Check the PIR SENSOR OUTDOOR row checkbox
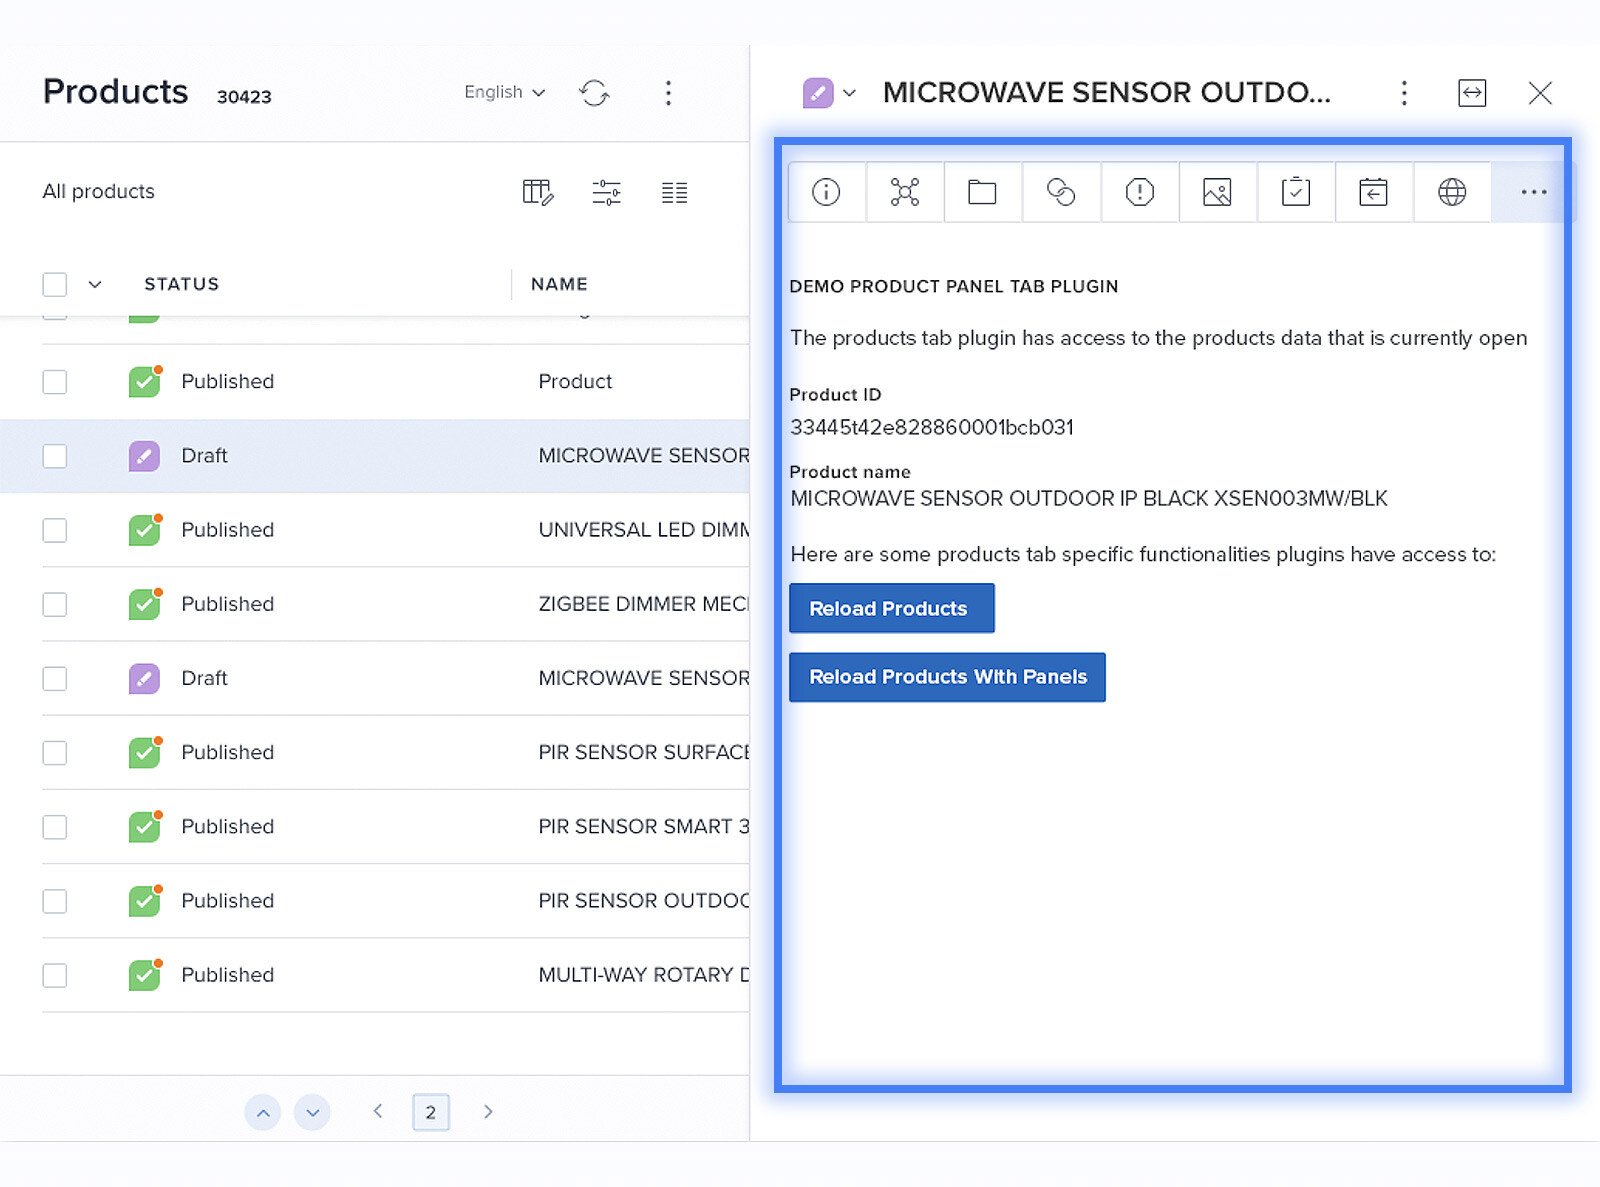The image size is (1600, 1187). 55,901
